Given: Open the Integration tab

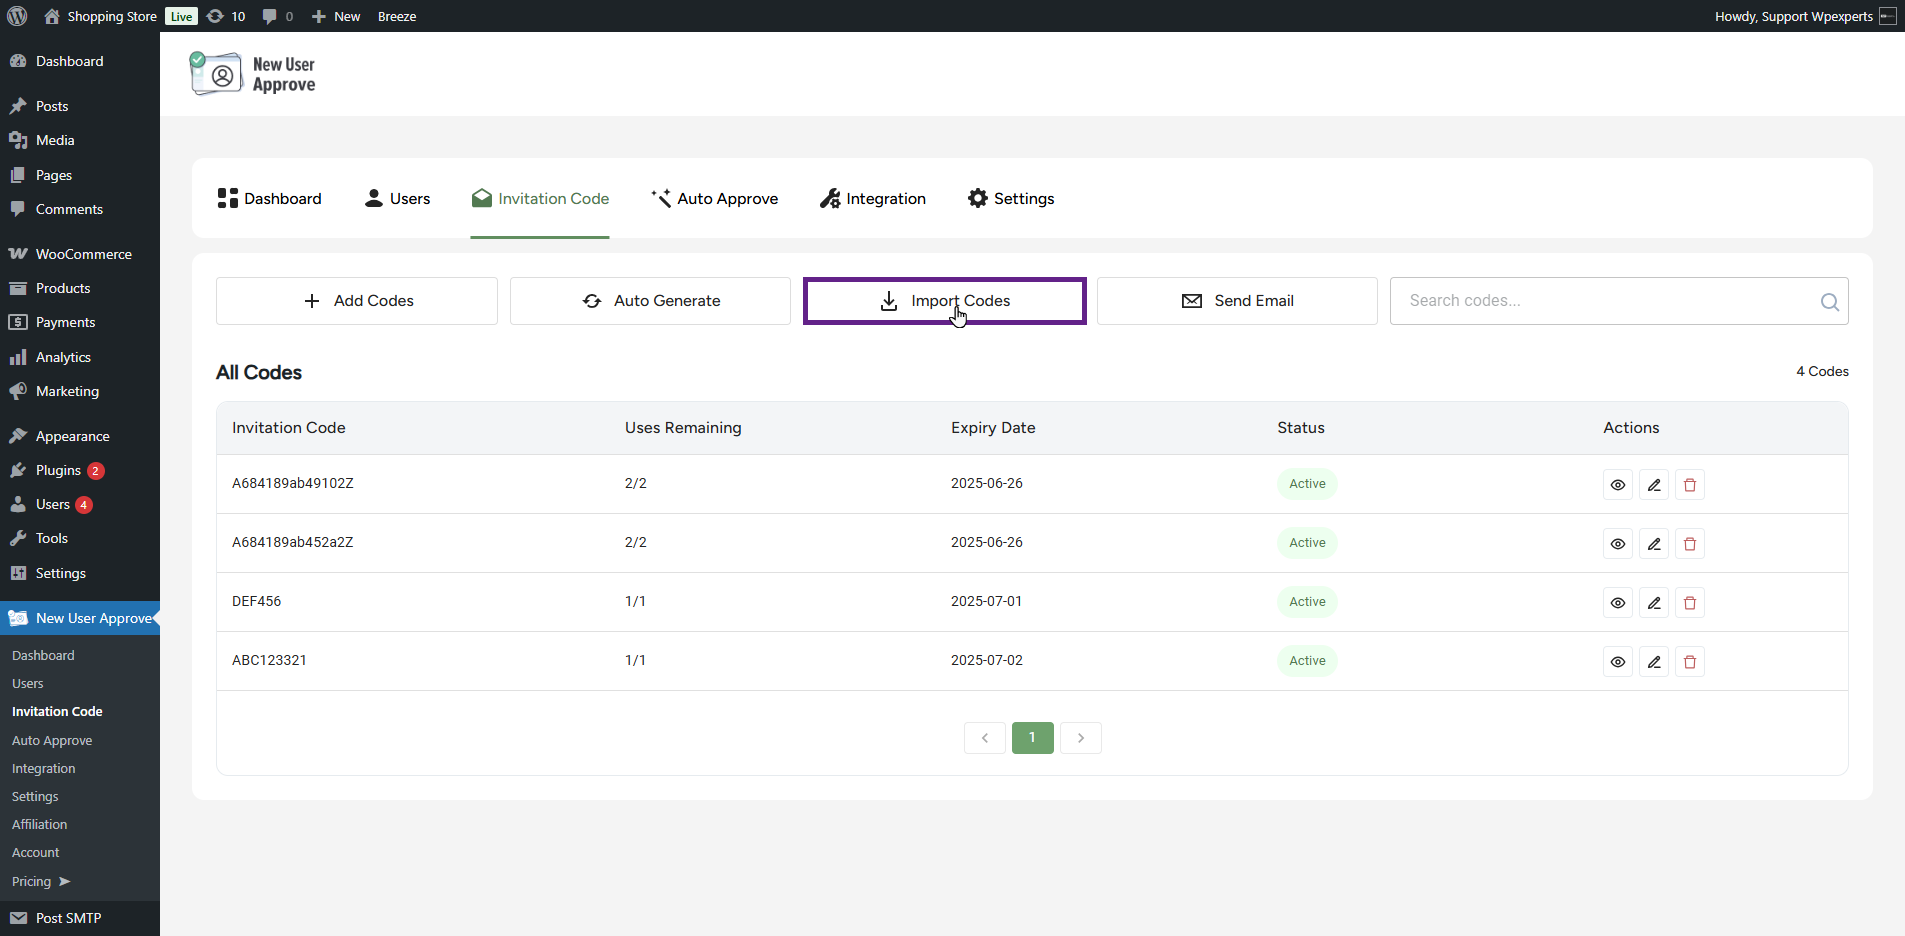Looking at the screenshot, I should click(873, 199).
